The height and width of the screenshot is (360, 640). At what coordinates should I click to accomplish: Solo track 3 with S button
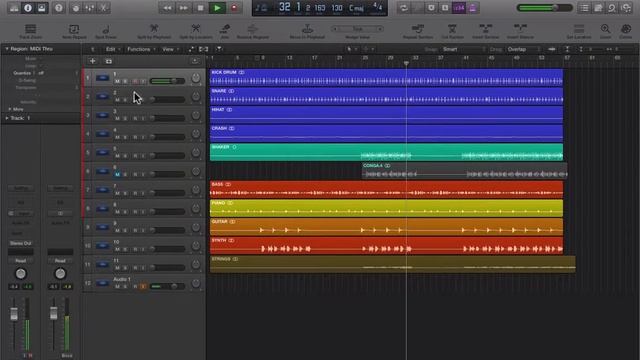click(126, 118)
